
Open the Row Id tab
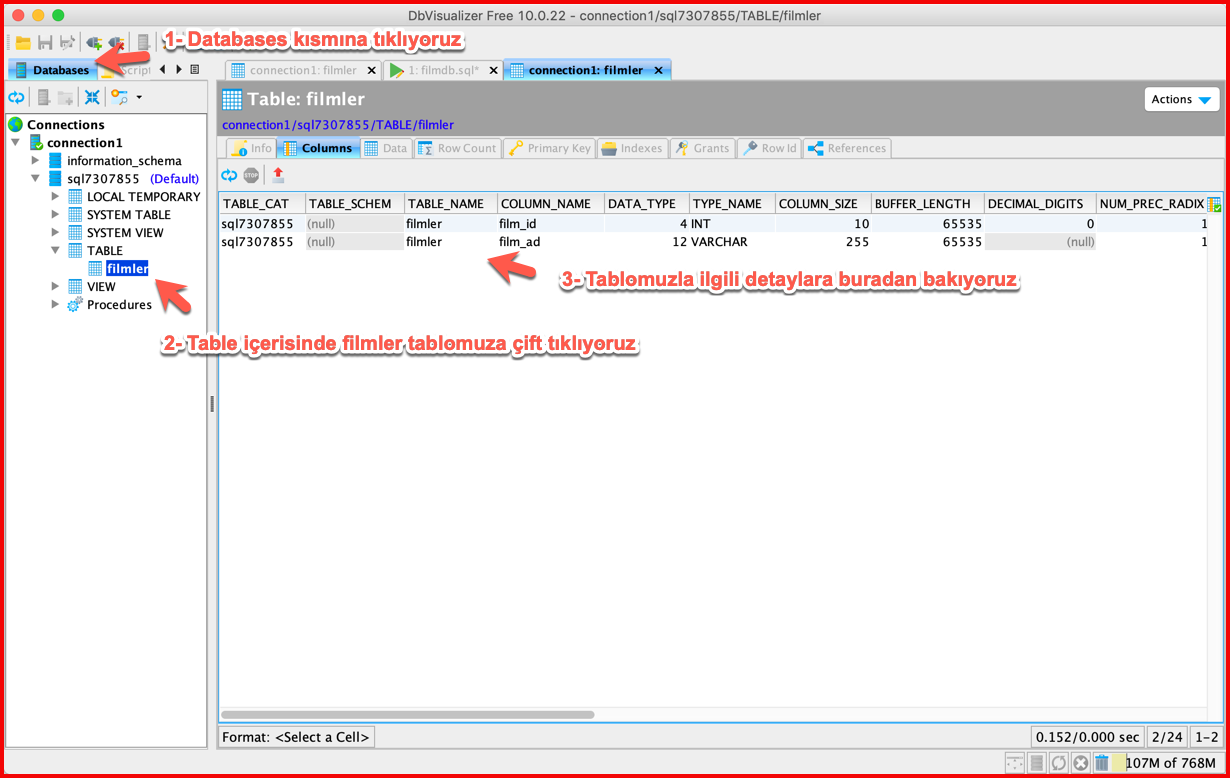[769, 148]
